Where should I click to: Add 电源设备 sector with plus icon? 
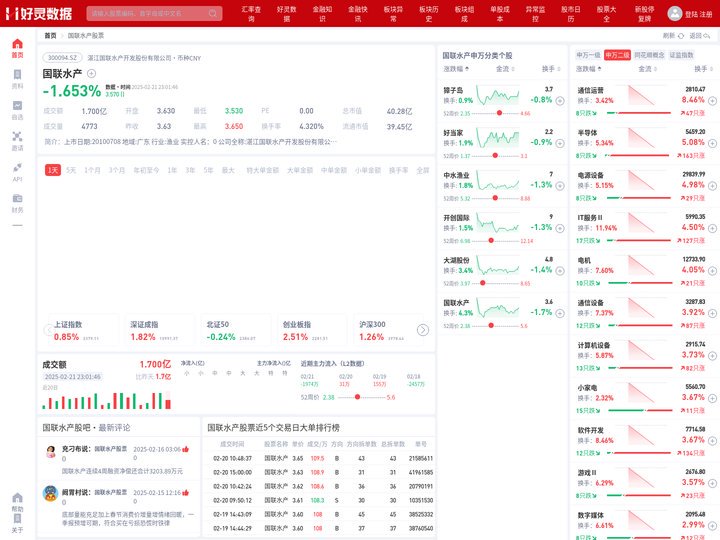[x=712, y=186]
